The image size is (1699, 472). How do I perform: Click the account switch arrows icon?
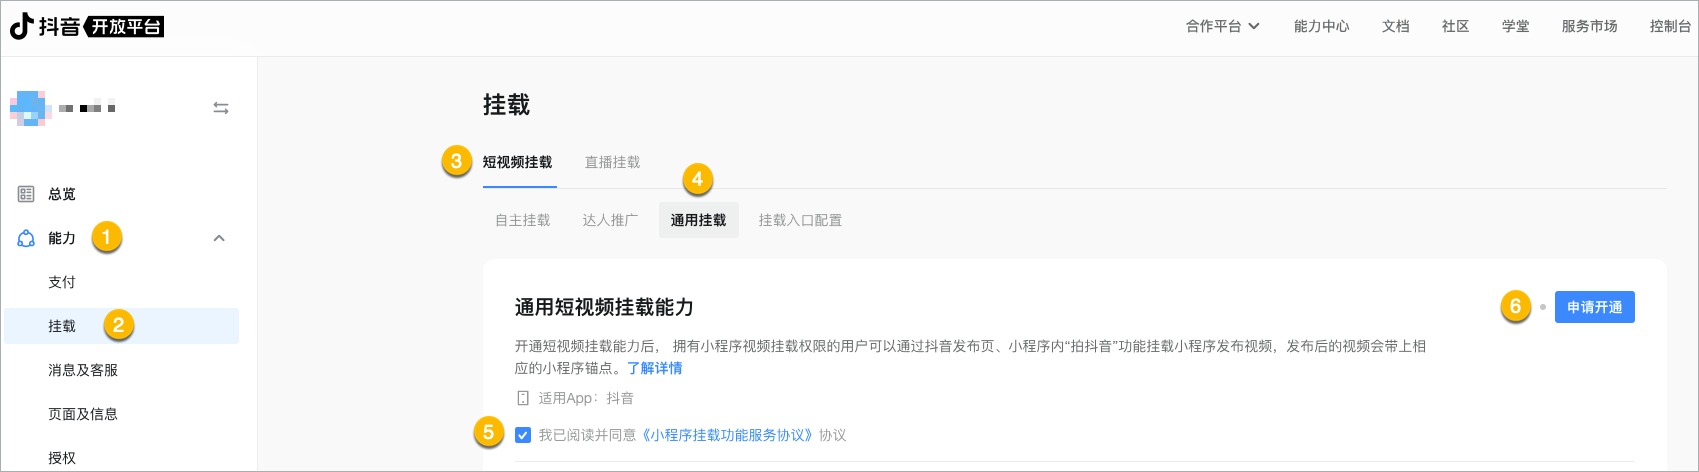221,108
